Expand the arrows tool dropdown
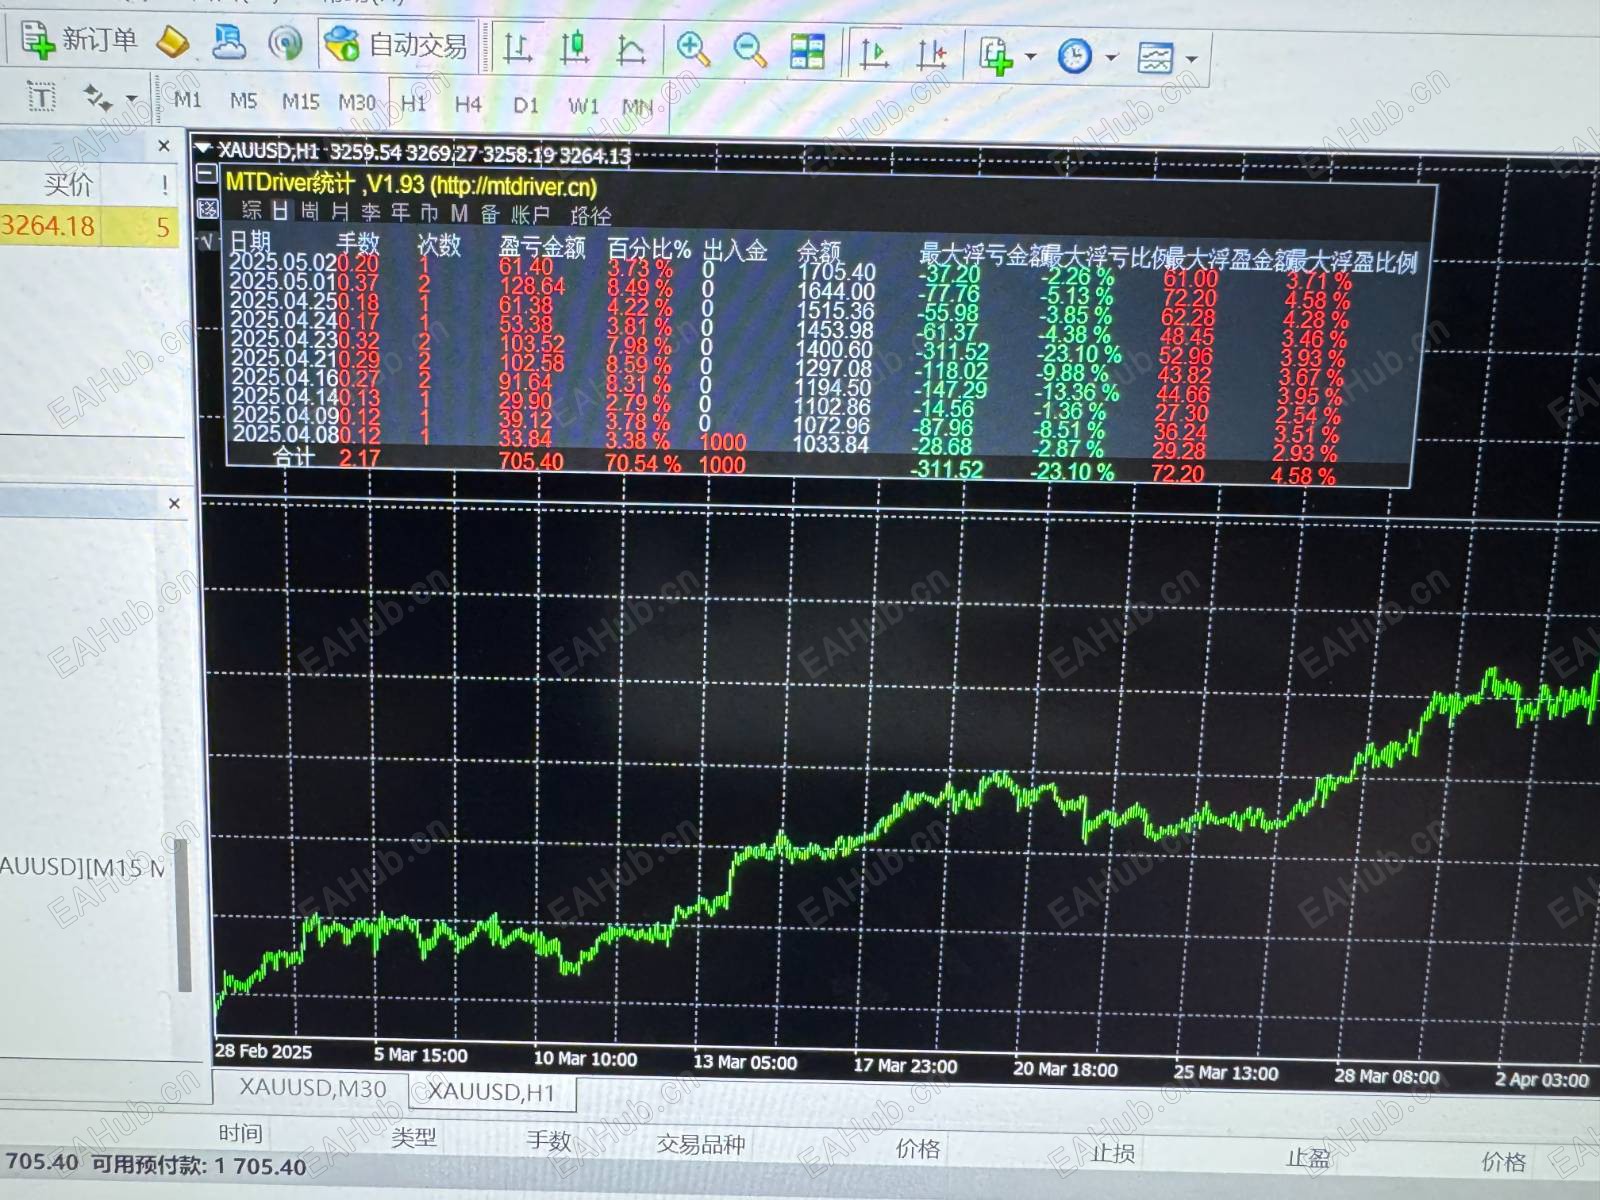The height and width of the screenshot is (1200, 1600). [x=131, y=99]
